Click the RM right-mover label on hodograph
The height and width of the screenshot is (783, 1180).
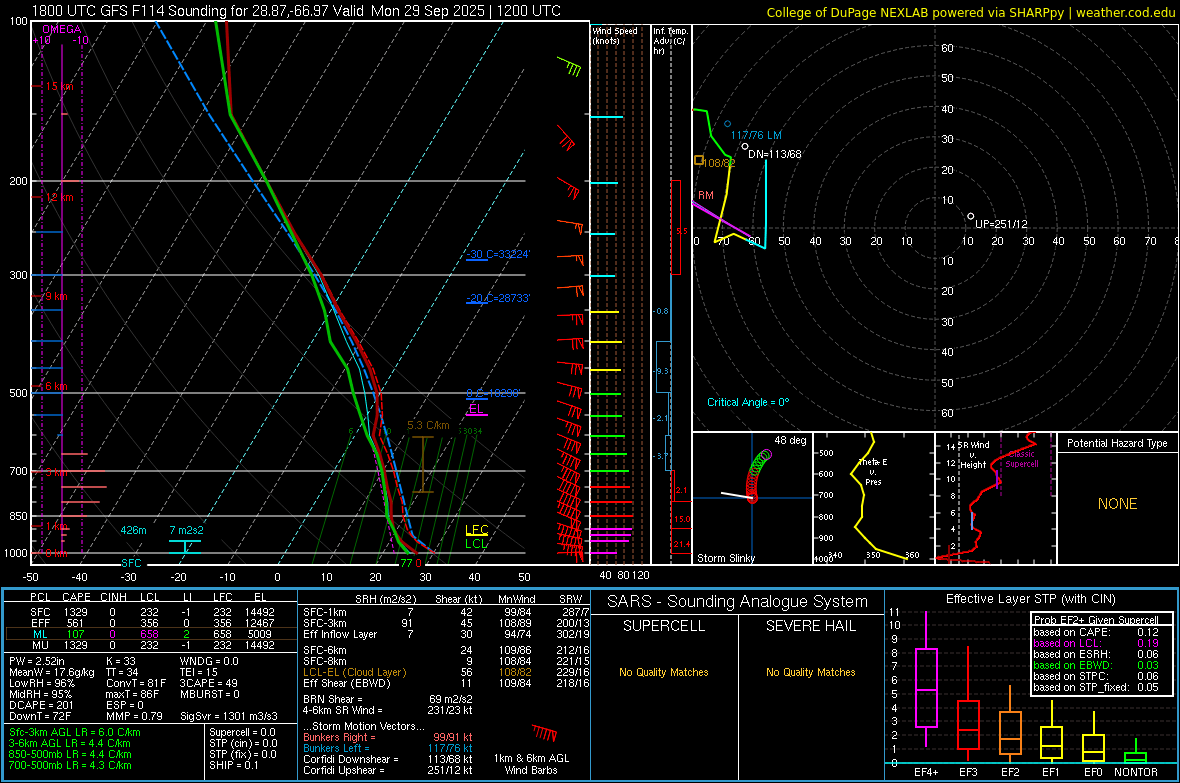coord(705,196)
